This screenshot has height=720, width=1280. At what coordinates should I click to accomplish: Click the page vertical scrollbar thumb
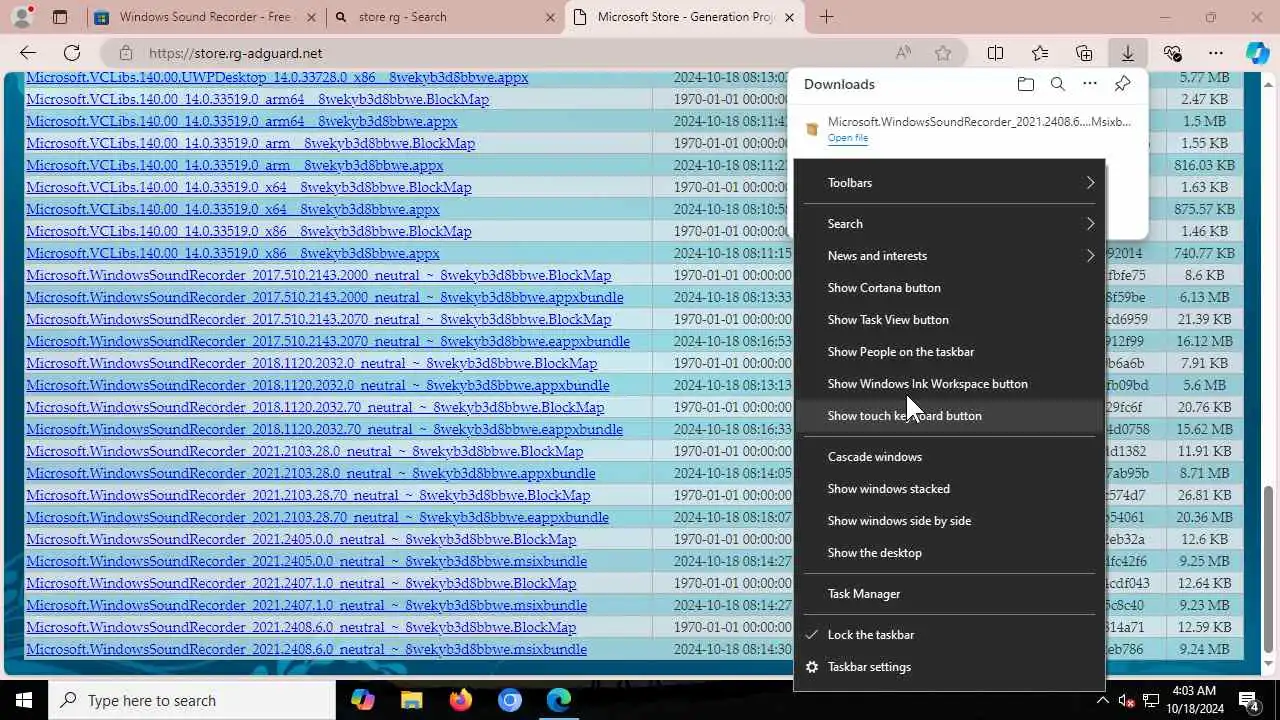click(x=1270, y=568)
